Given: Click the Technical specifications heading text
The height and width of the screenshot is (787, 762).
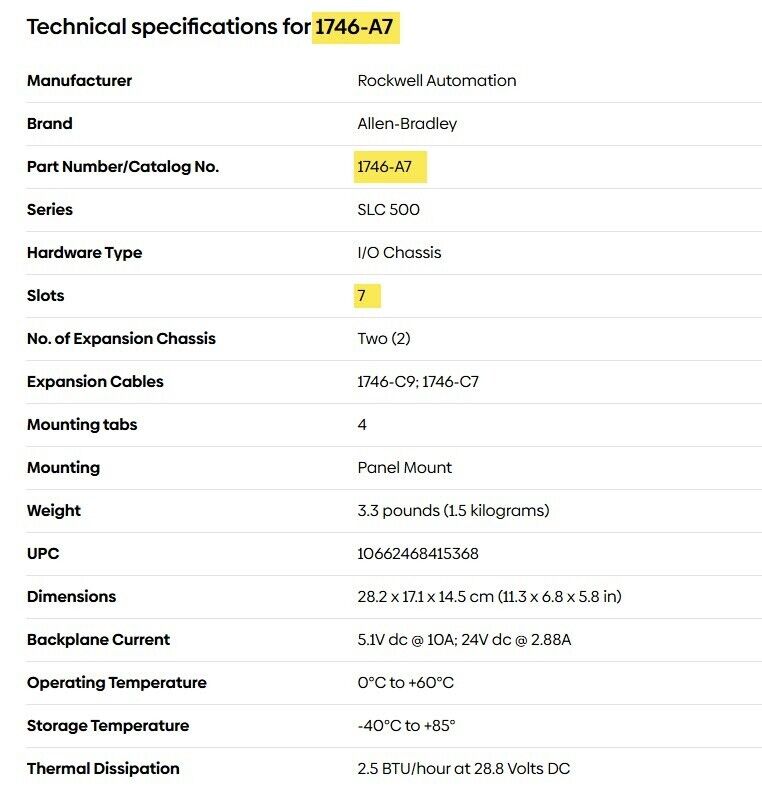Looking at the screenshot, I should (x=168, y=27).
